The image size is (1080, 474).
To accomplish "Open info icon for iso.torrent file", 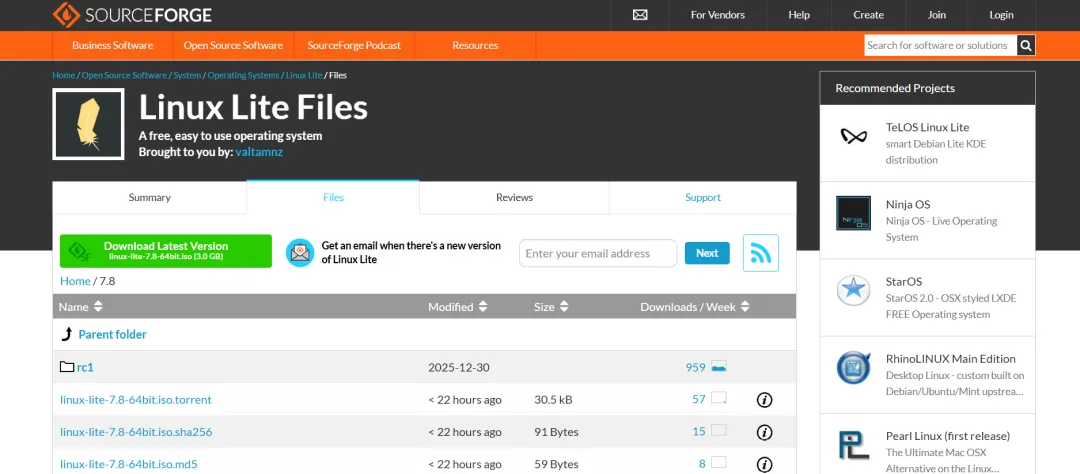I will click(x=764, y=400).
